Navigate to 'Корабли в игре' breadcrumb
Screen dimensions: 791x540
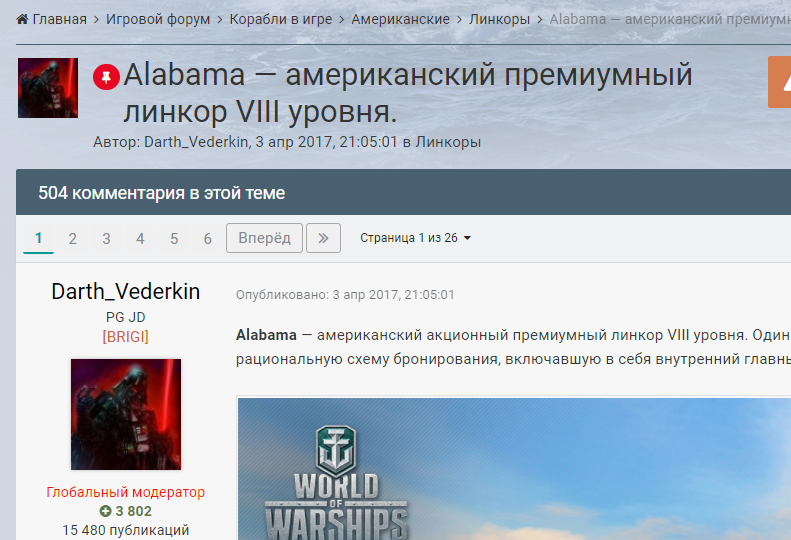click(281, 19)
